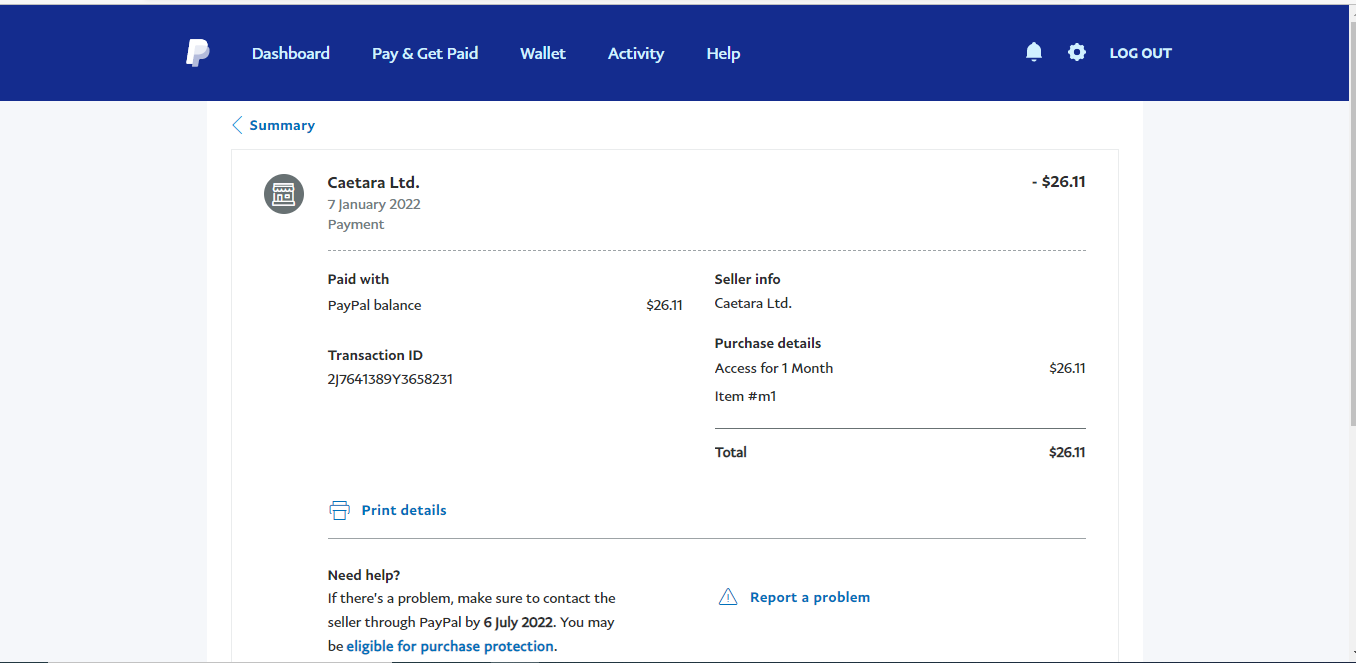Click the Need help? heading
This screenshot has height=663, width=1356.
point(364,575)
